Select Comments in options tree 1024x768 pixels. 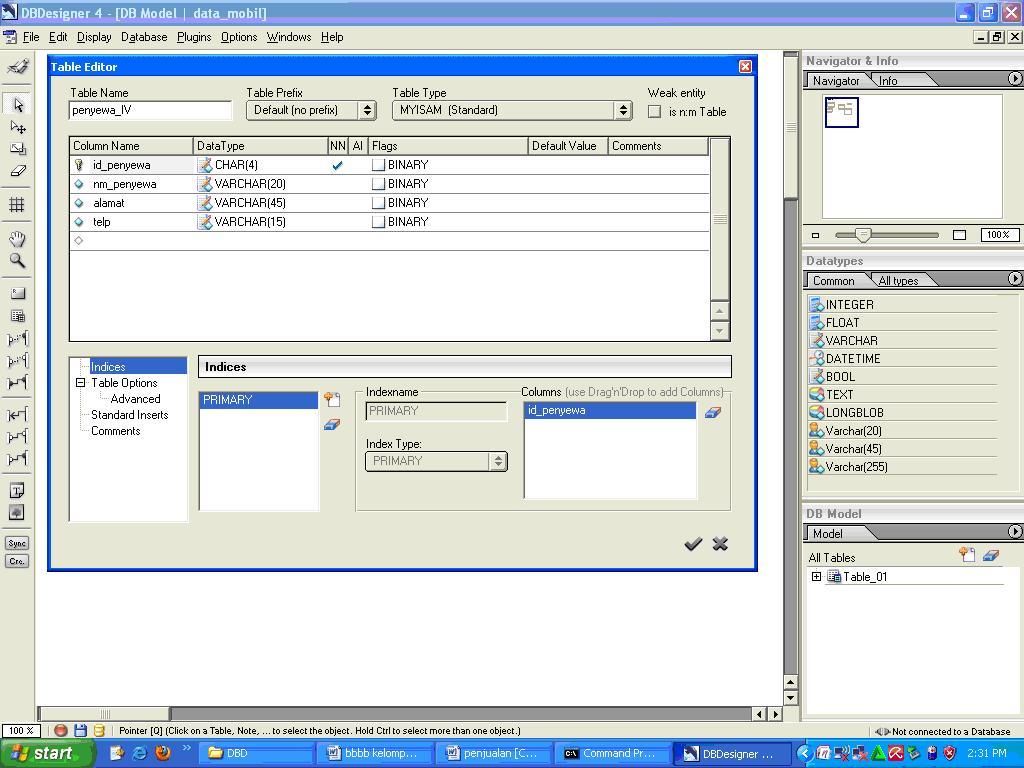coord(116,431)
